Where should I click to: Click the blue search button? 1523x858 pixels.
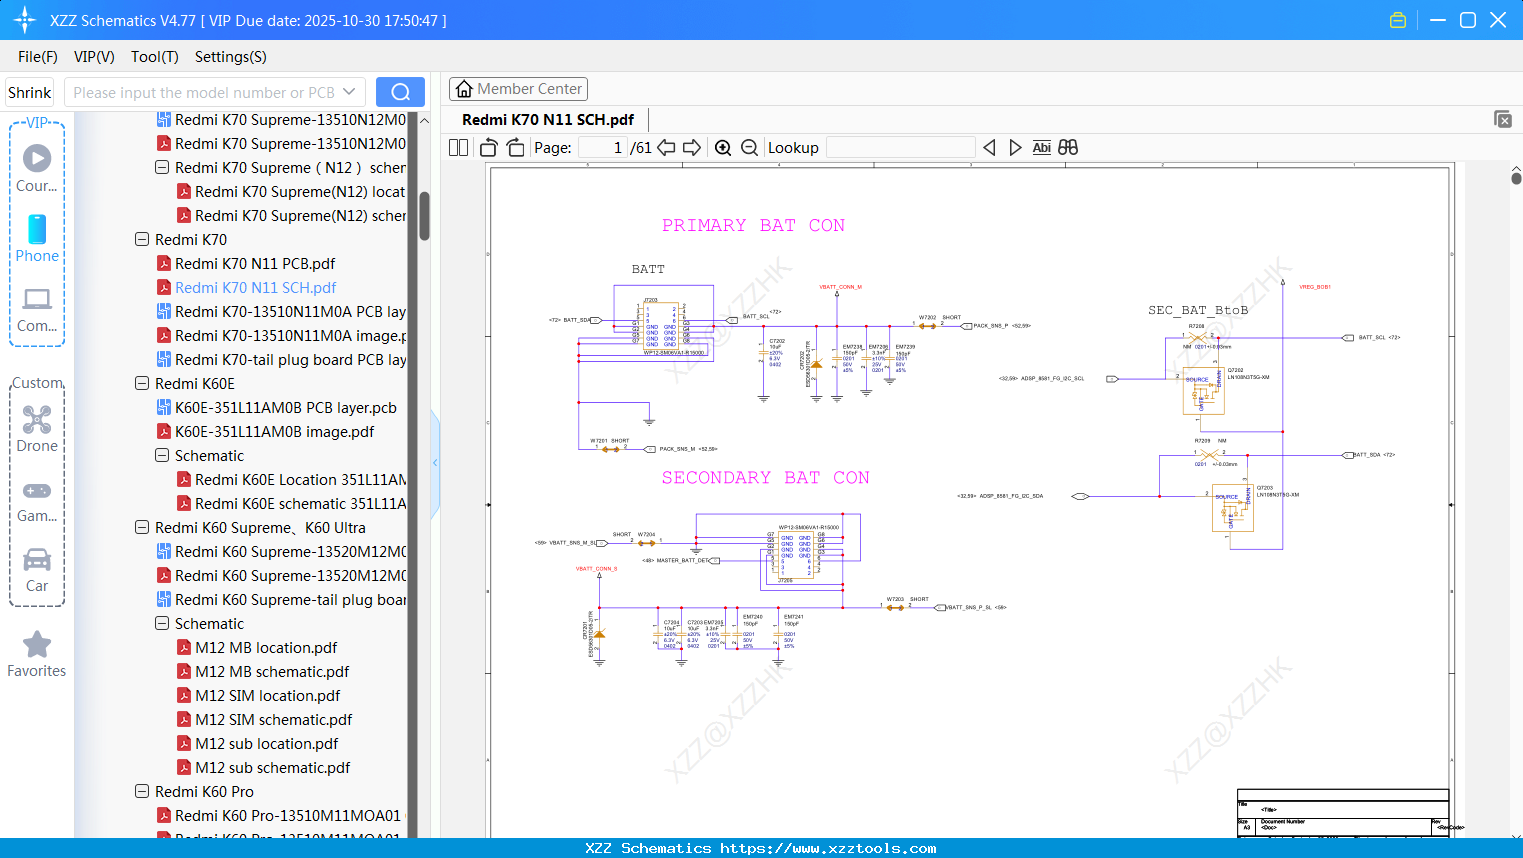point(400,92)
